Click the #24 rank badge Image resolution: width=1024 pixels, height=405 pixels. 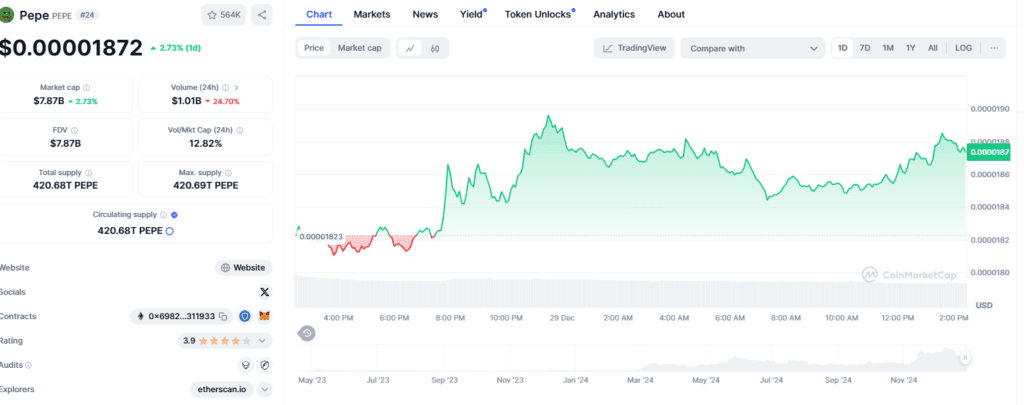[x=88, y=14]
